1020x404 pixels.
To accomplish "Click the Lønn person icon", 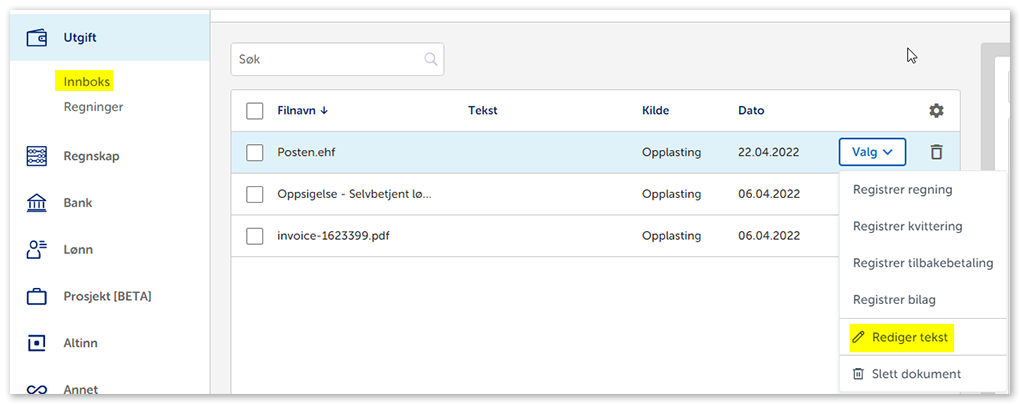I will coord(37,250).
